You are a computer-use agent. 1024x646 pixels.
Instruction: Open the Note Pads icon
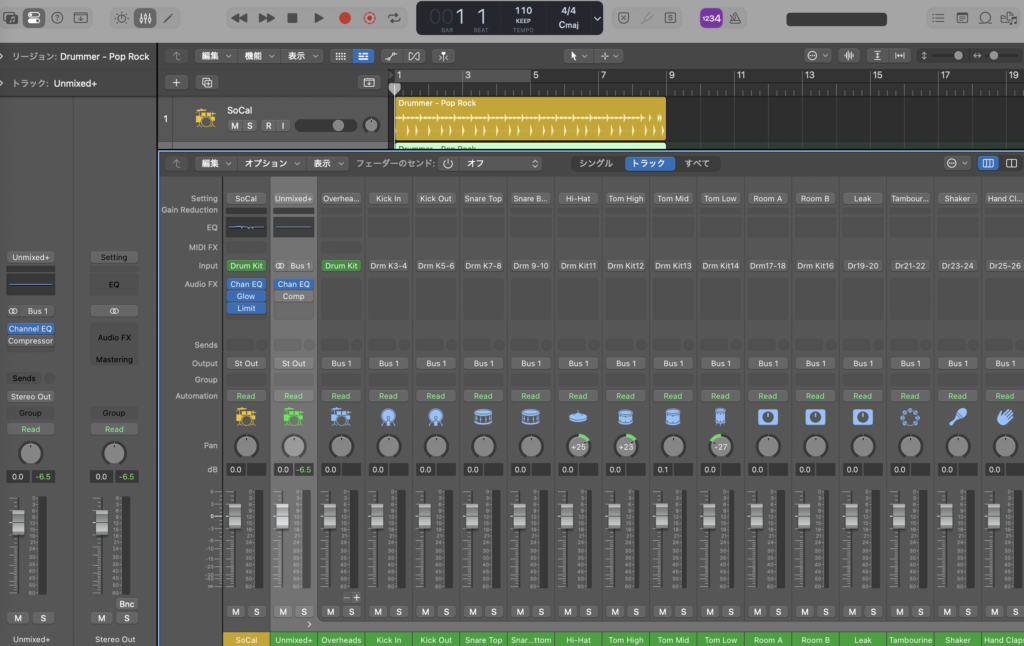point(962,18)
